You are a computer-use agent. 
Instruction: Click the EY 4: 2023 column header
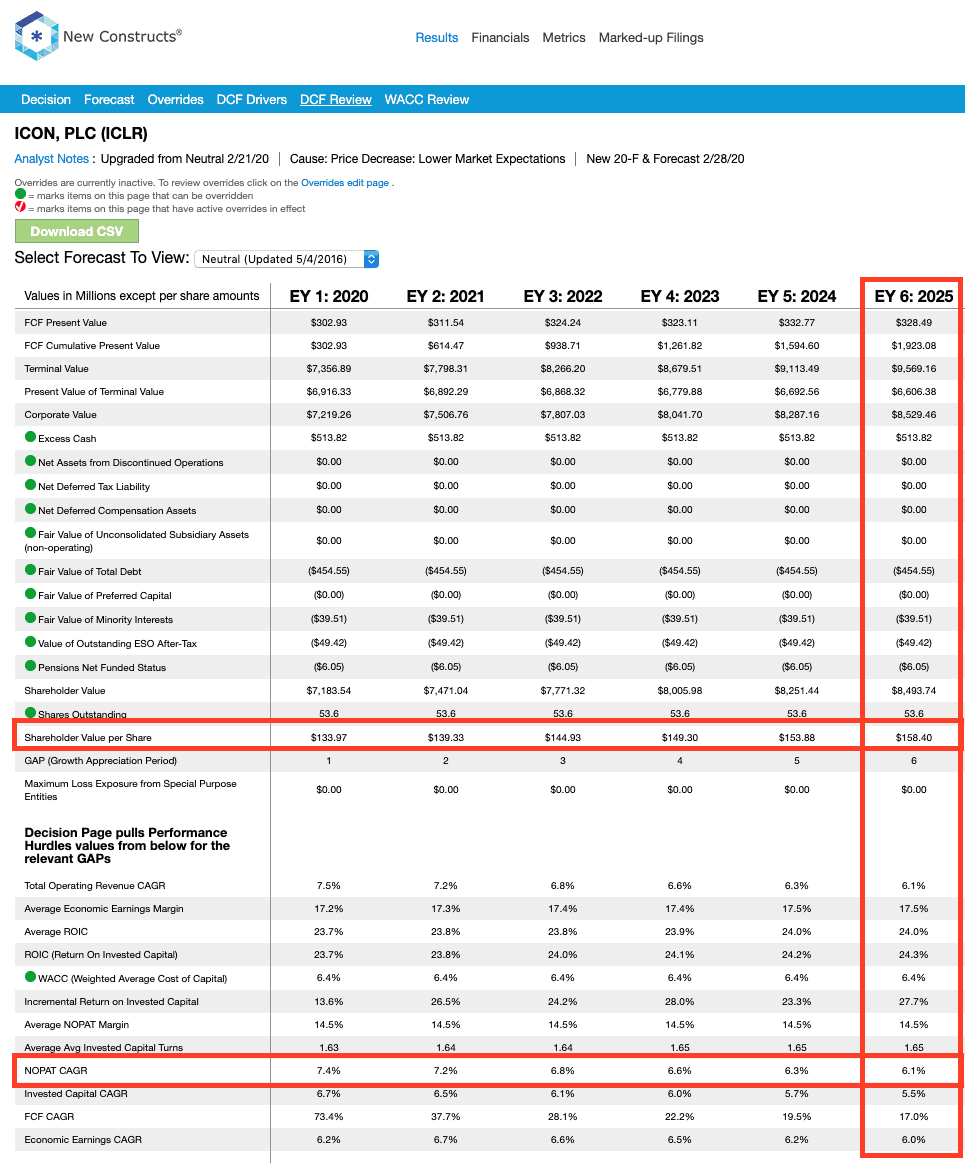[680, 297]
